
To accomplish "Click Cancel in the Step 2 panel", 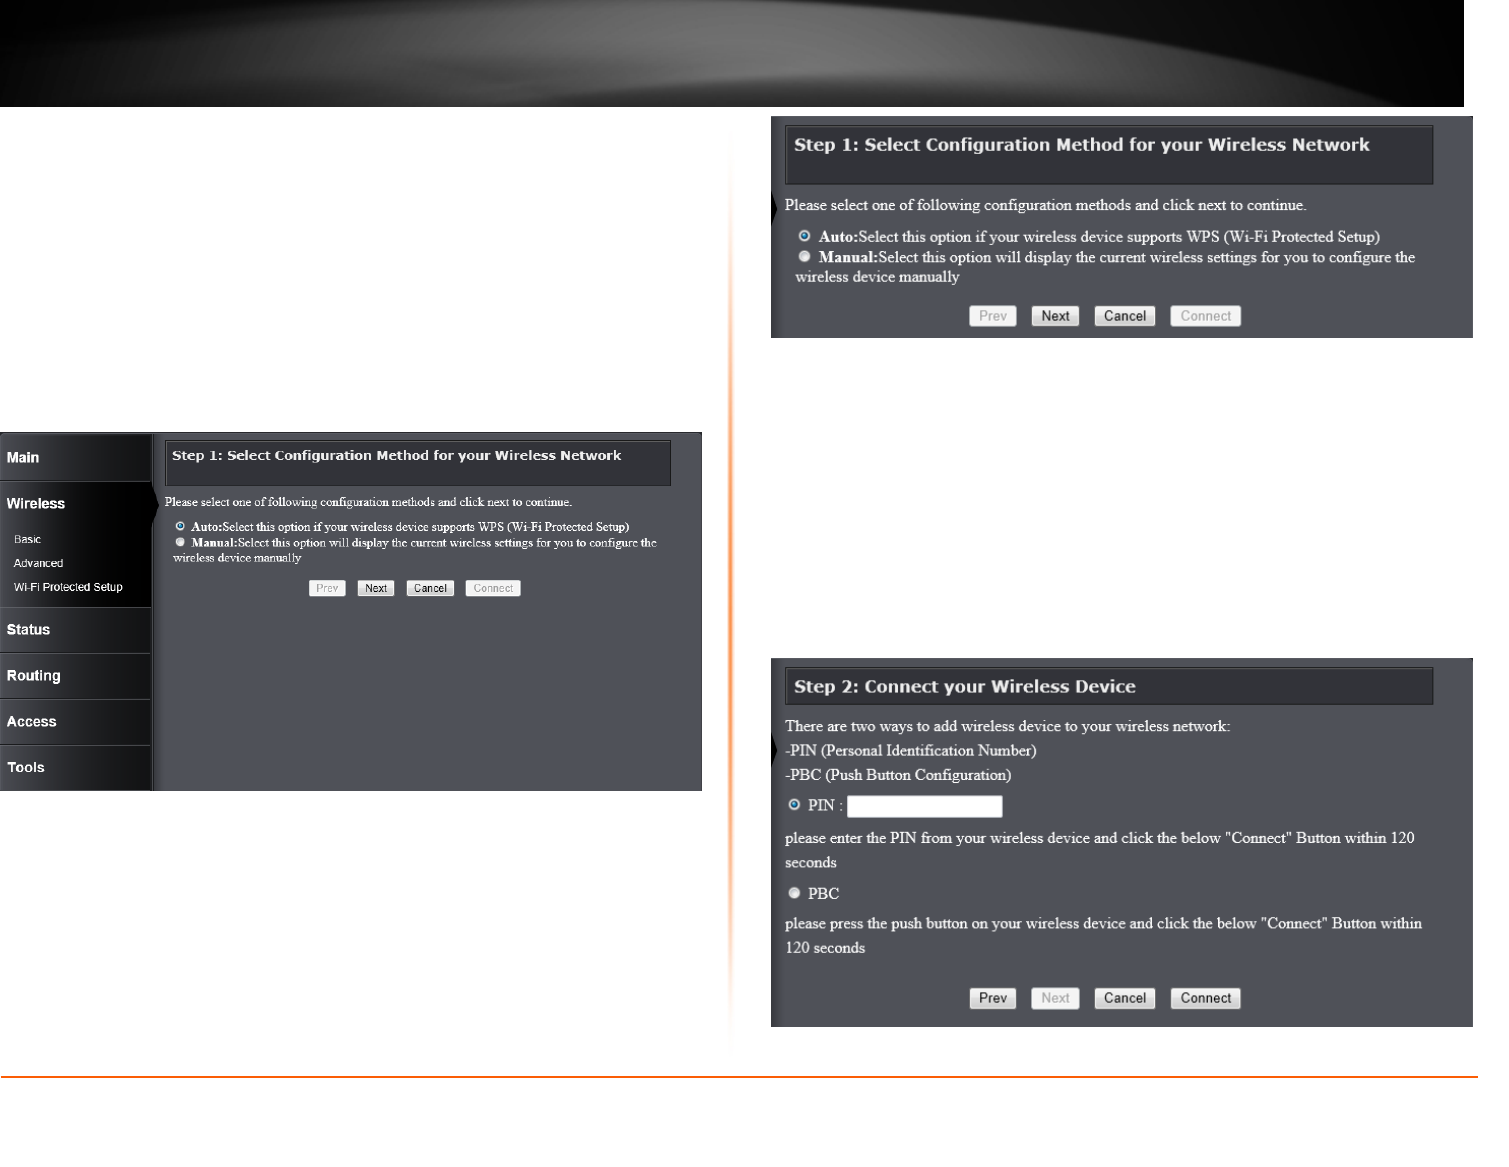I will [x=1125, y=998].
